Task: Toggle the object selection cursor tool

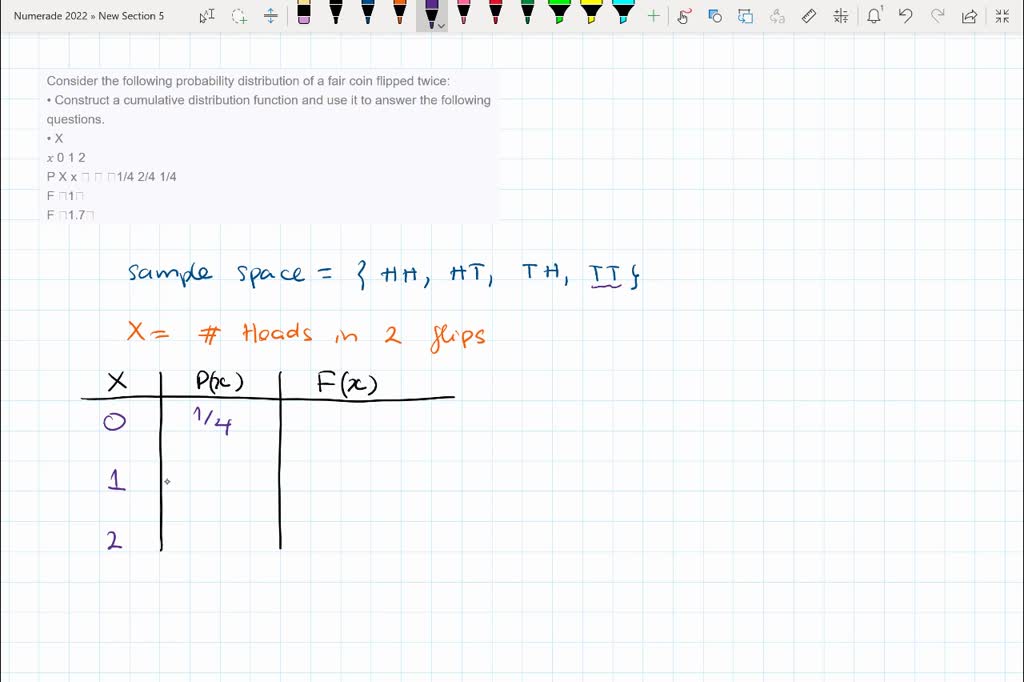Action: point(207,16)
